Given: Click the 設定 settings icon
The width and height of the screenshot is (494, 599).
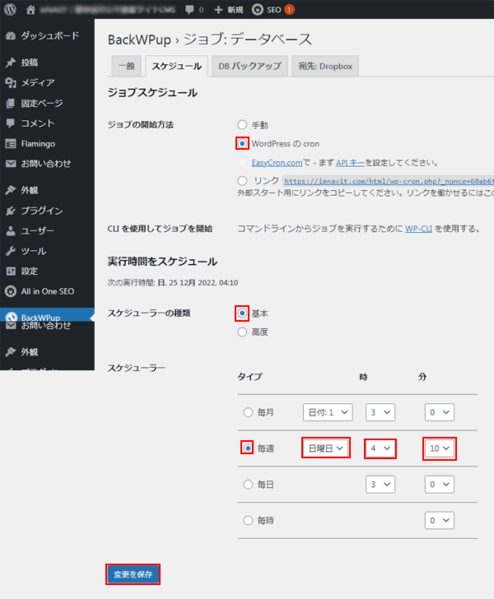Looking at the screenshot, I should [11, 271].
